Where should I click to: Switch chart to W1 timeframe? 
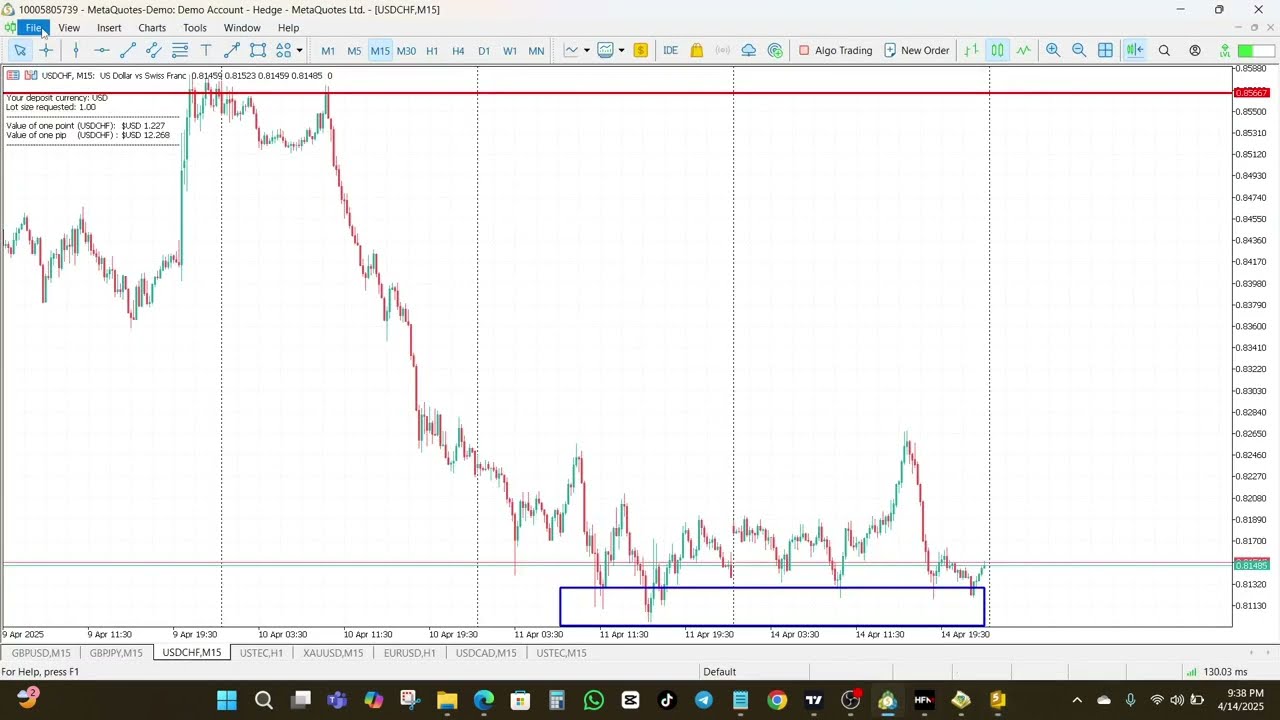(510, 51)
